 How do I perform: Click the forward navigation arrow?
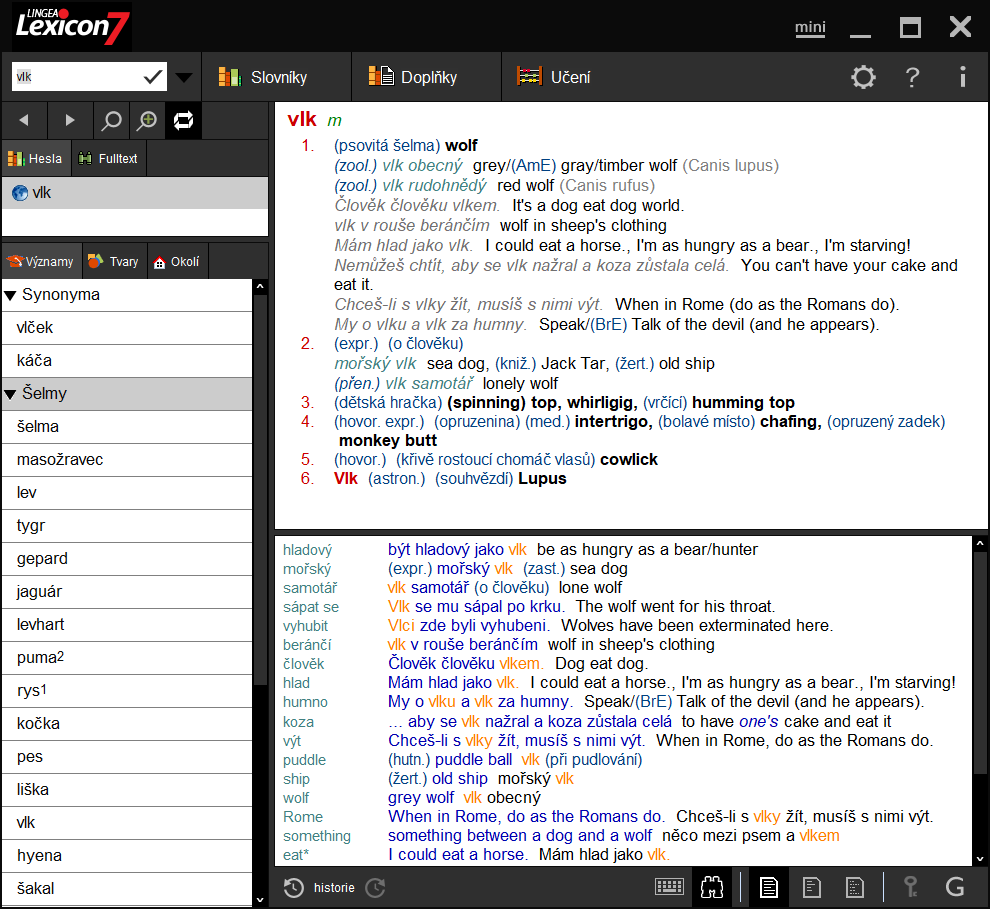pos(69,121)
